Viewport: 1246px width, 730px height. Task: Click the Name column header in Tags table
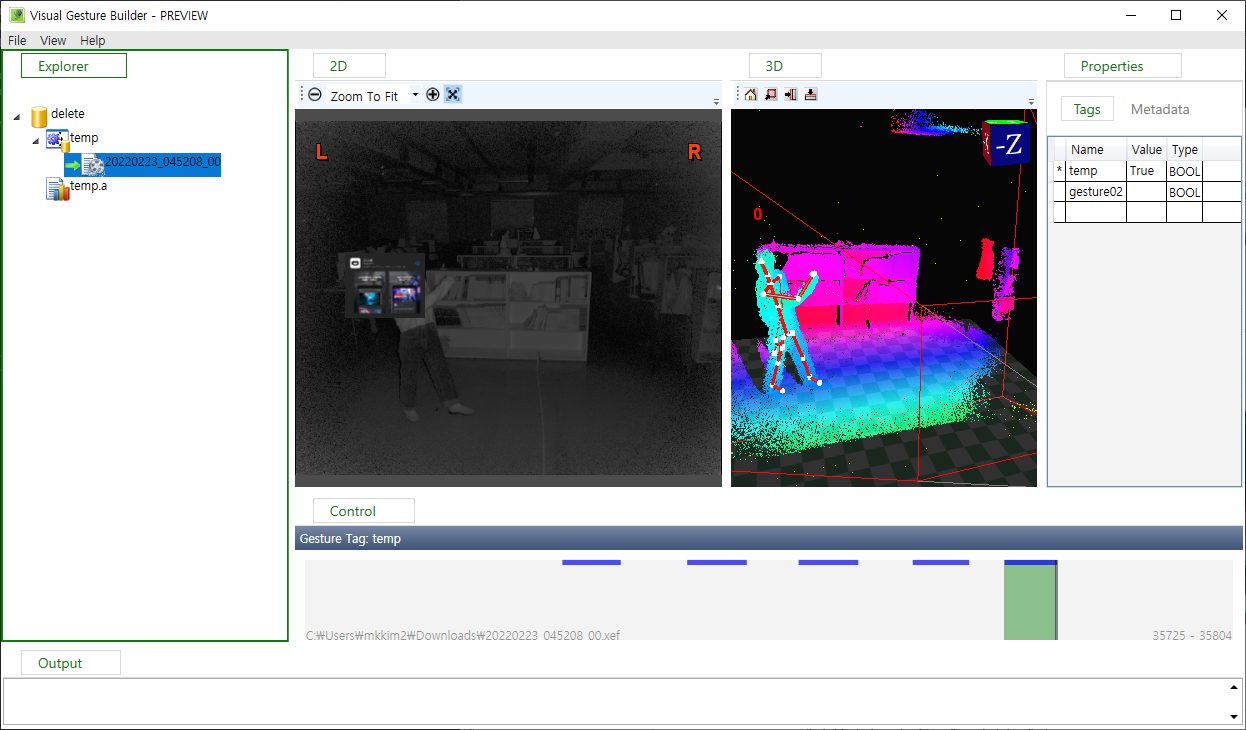click(1096, 150)
